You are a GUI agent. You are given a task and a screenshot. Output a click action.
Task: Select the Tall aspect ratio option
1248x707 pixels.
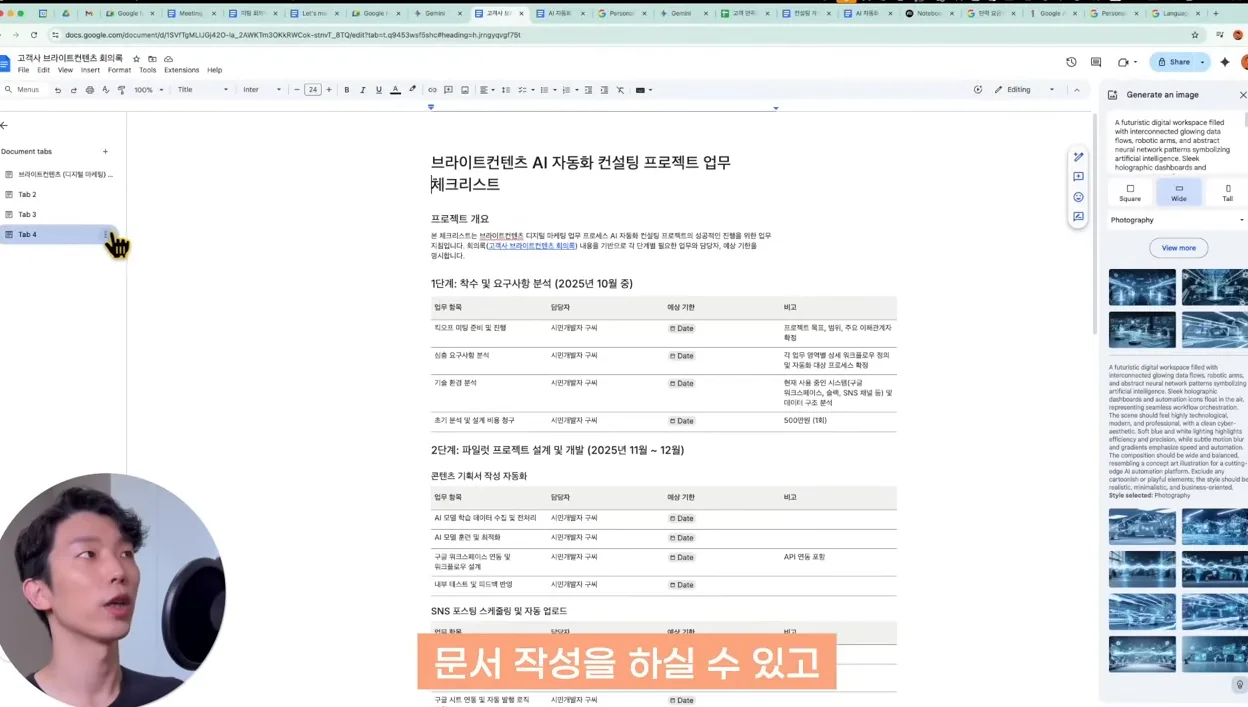click(x=1227, y=193)
